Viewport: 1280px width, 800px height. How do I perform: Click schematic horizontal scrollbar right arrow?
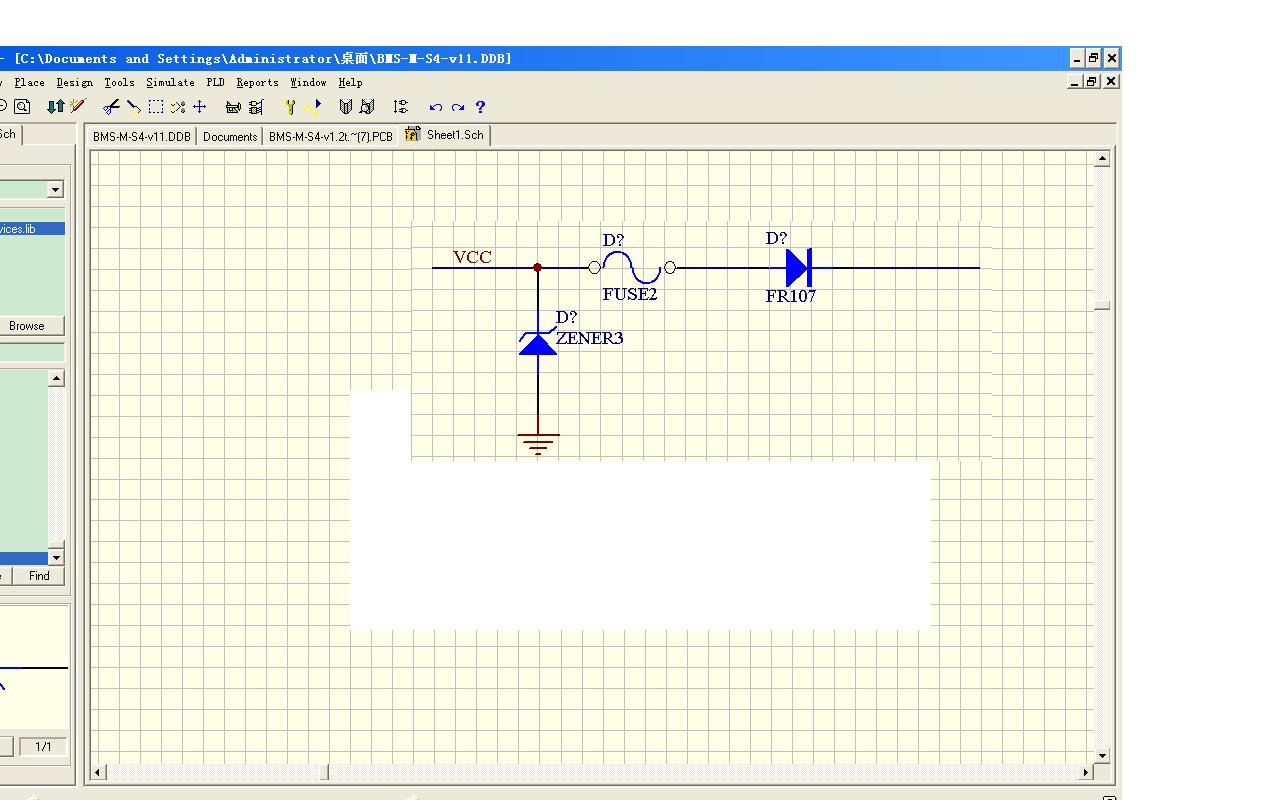click(x=1086, y=772)
